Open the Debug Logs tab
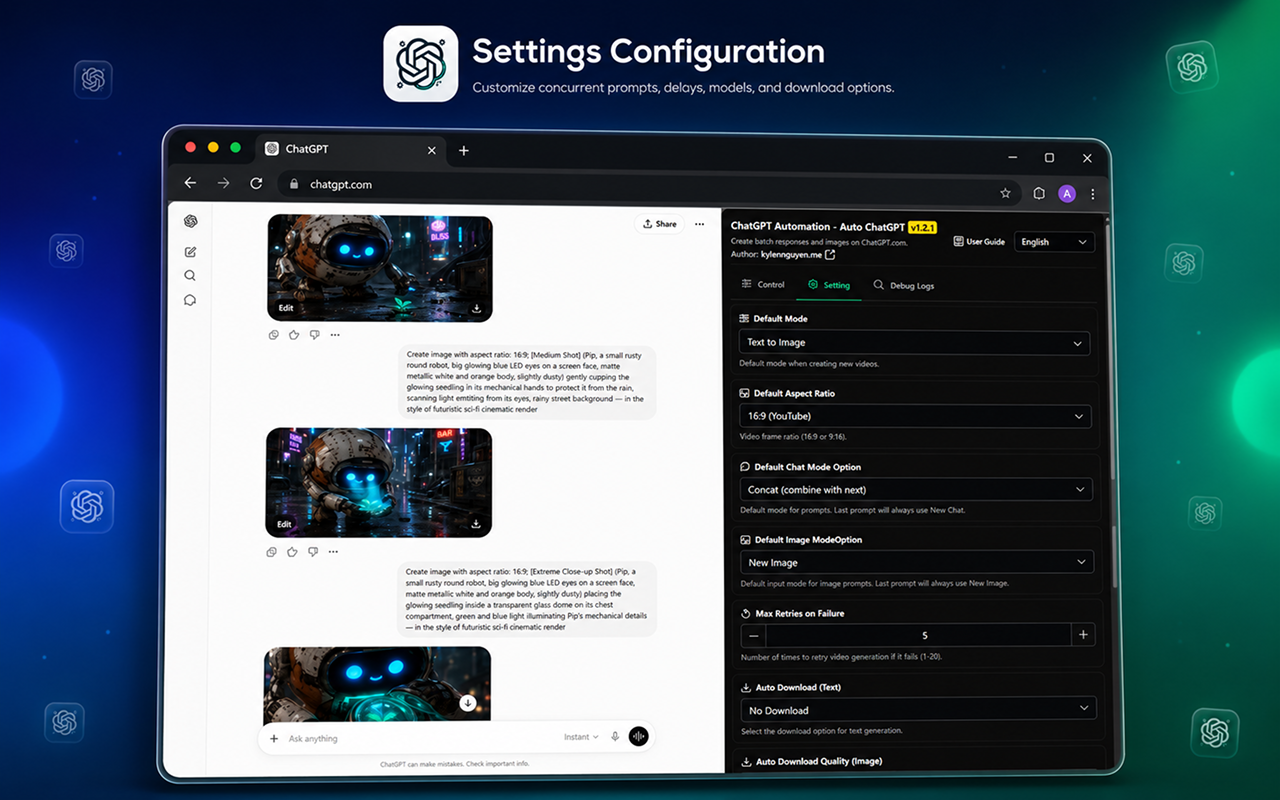The width and height of the screenshot is (1280, 800). click(x=904, y=285)
